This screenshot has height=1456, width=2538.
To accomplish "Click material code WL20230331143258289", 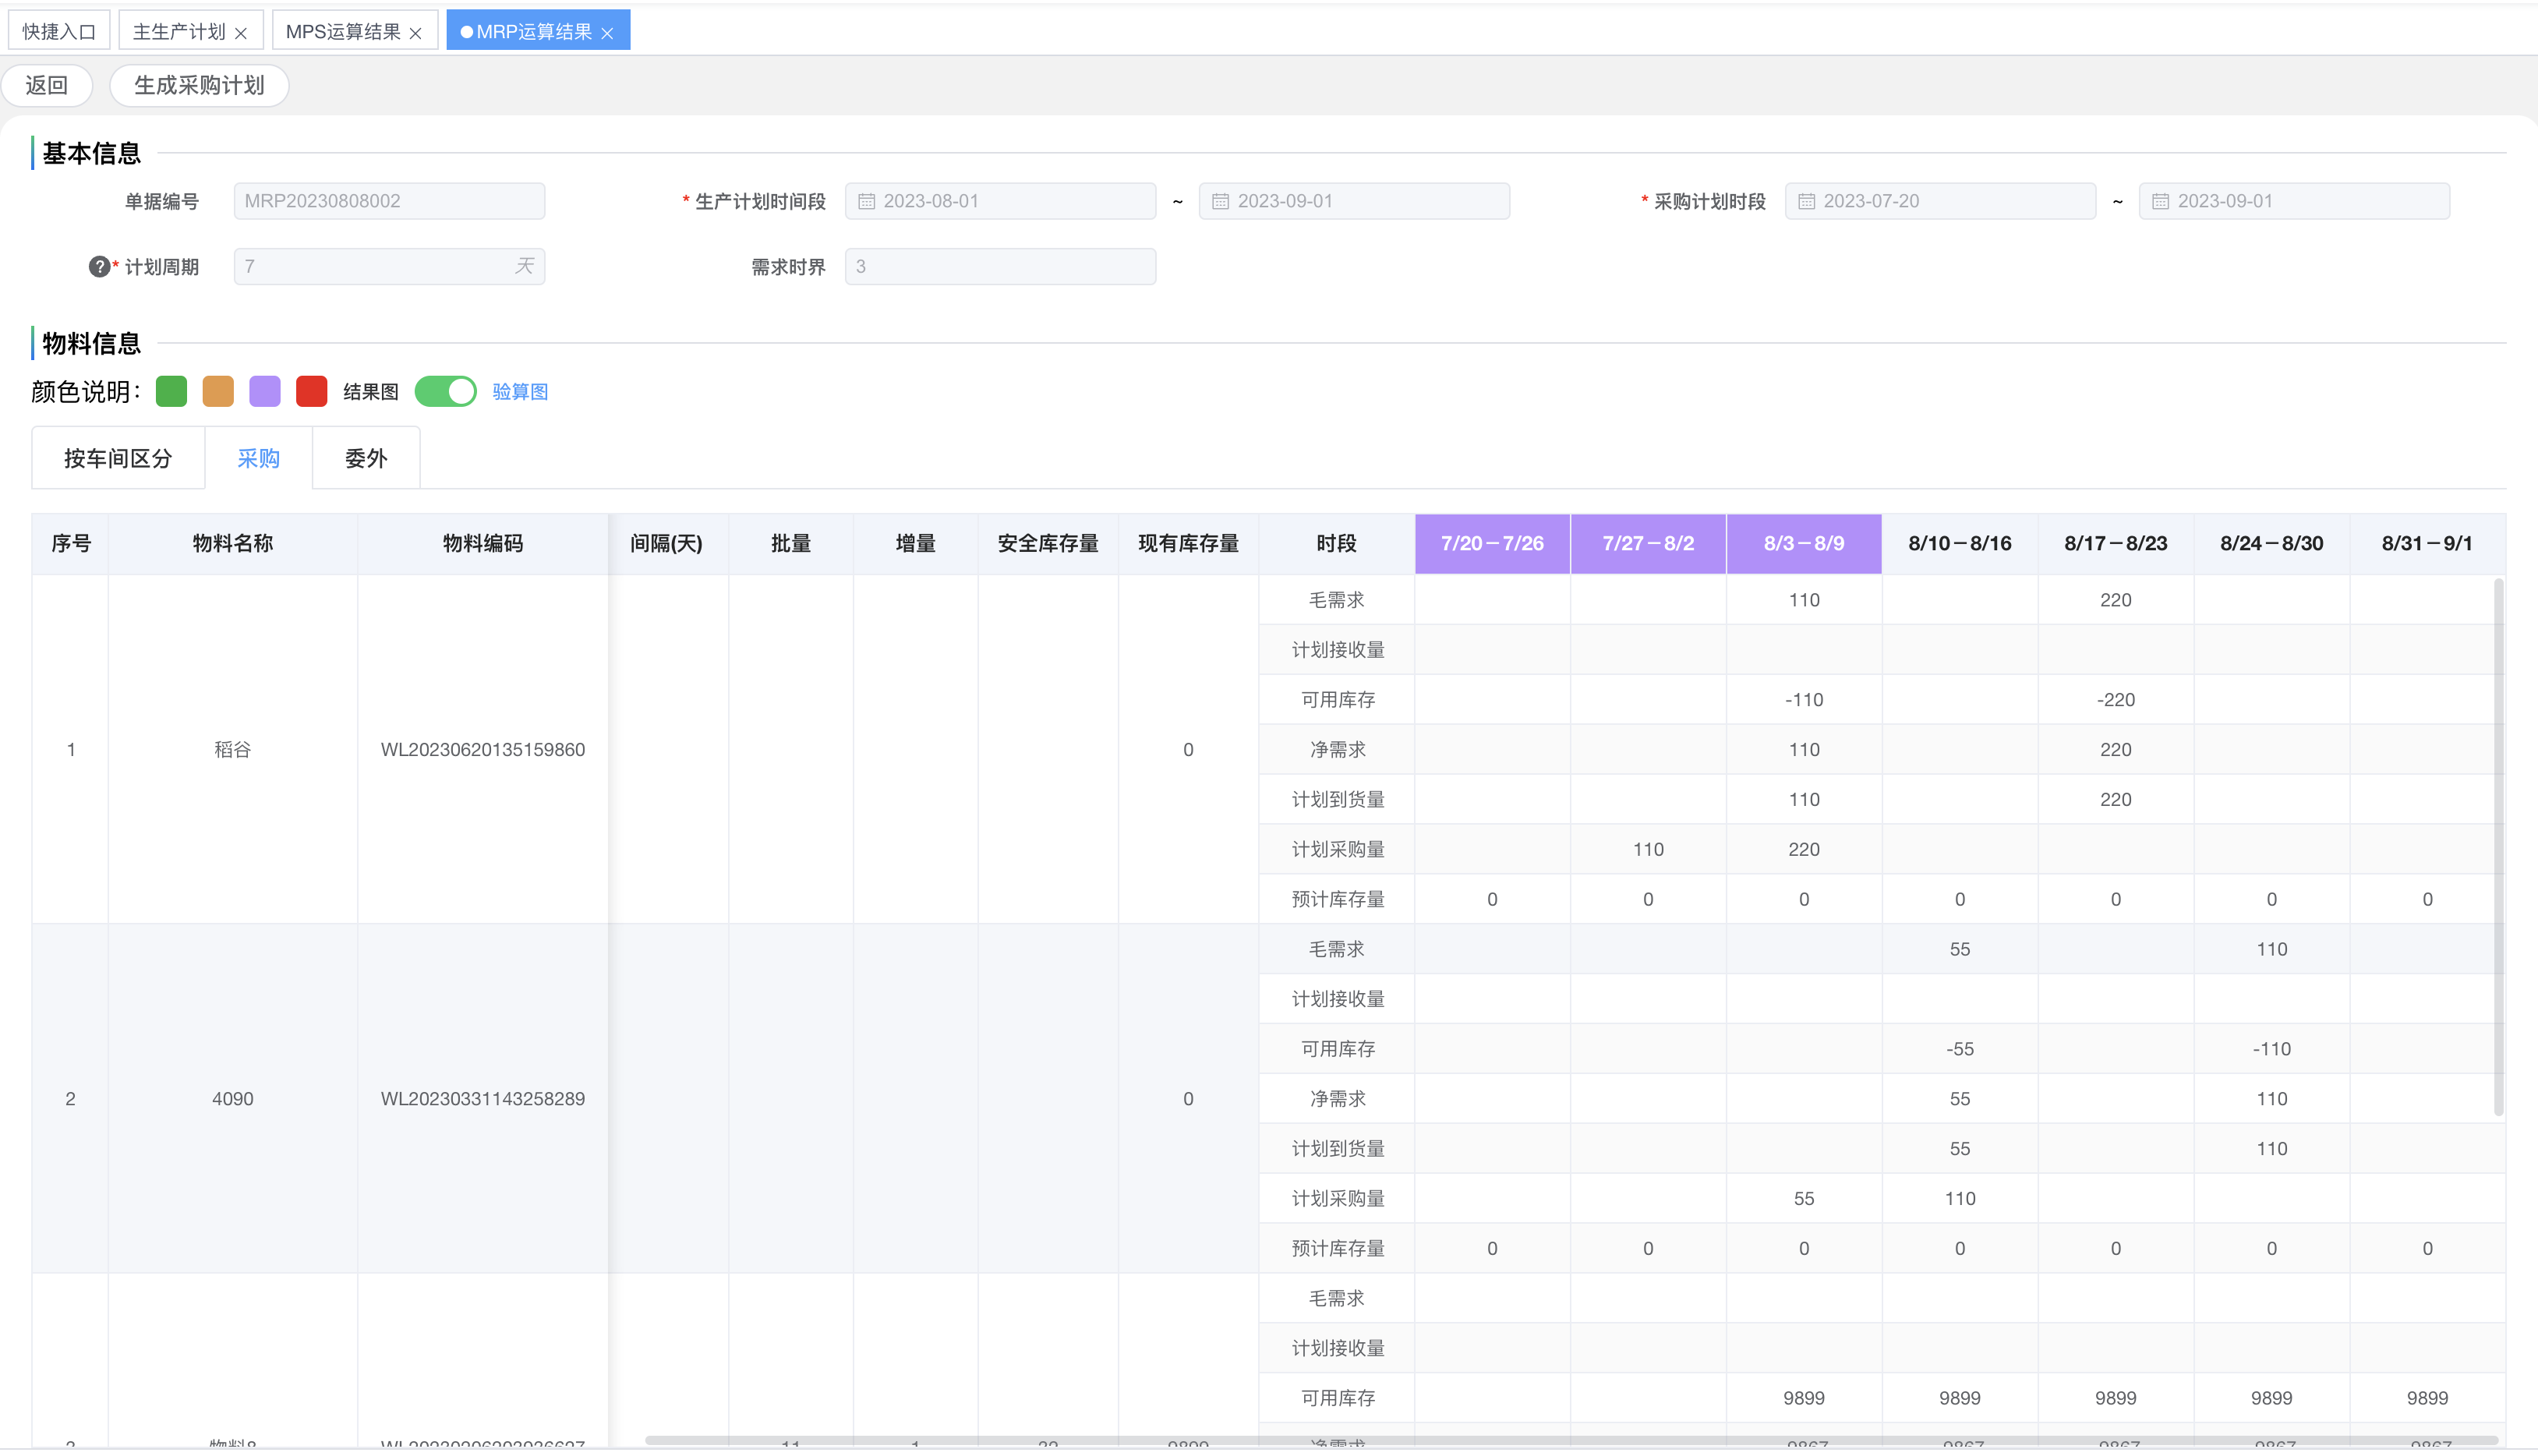I will click(483, 1098).
